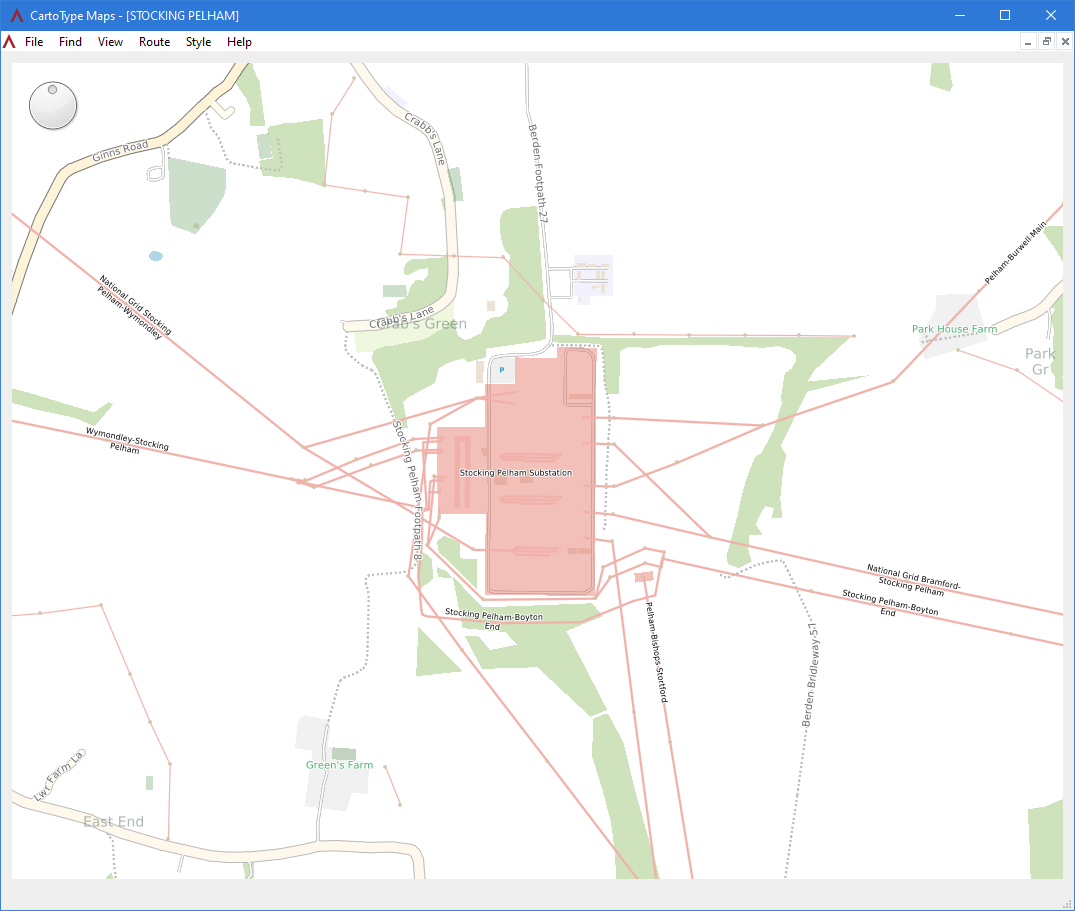Image resolution: width=1075 pixels, height=911 pixels.
Task: Click the red document icon beside File
Action: (9, 42)
